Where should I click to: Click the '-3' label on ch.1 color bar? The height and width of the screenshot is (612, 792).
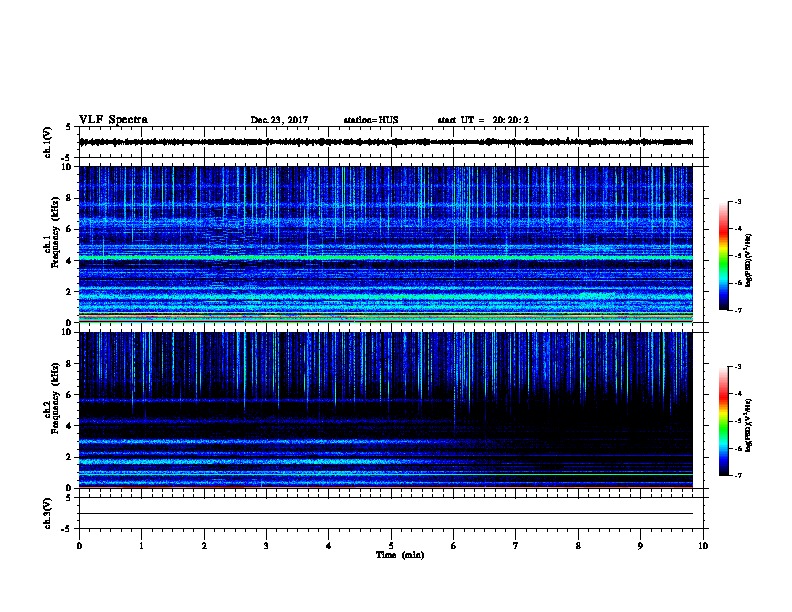point(737,201)
